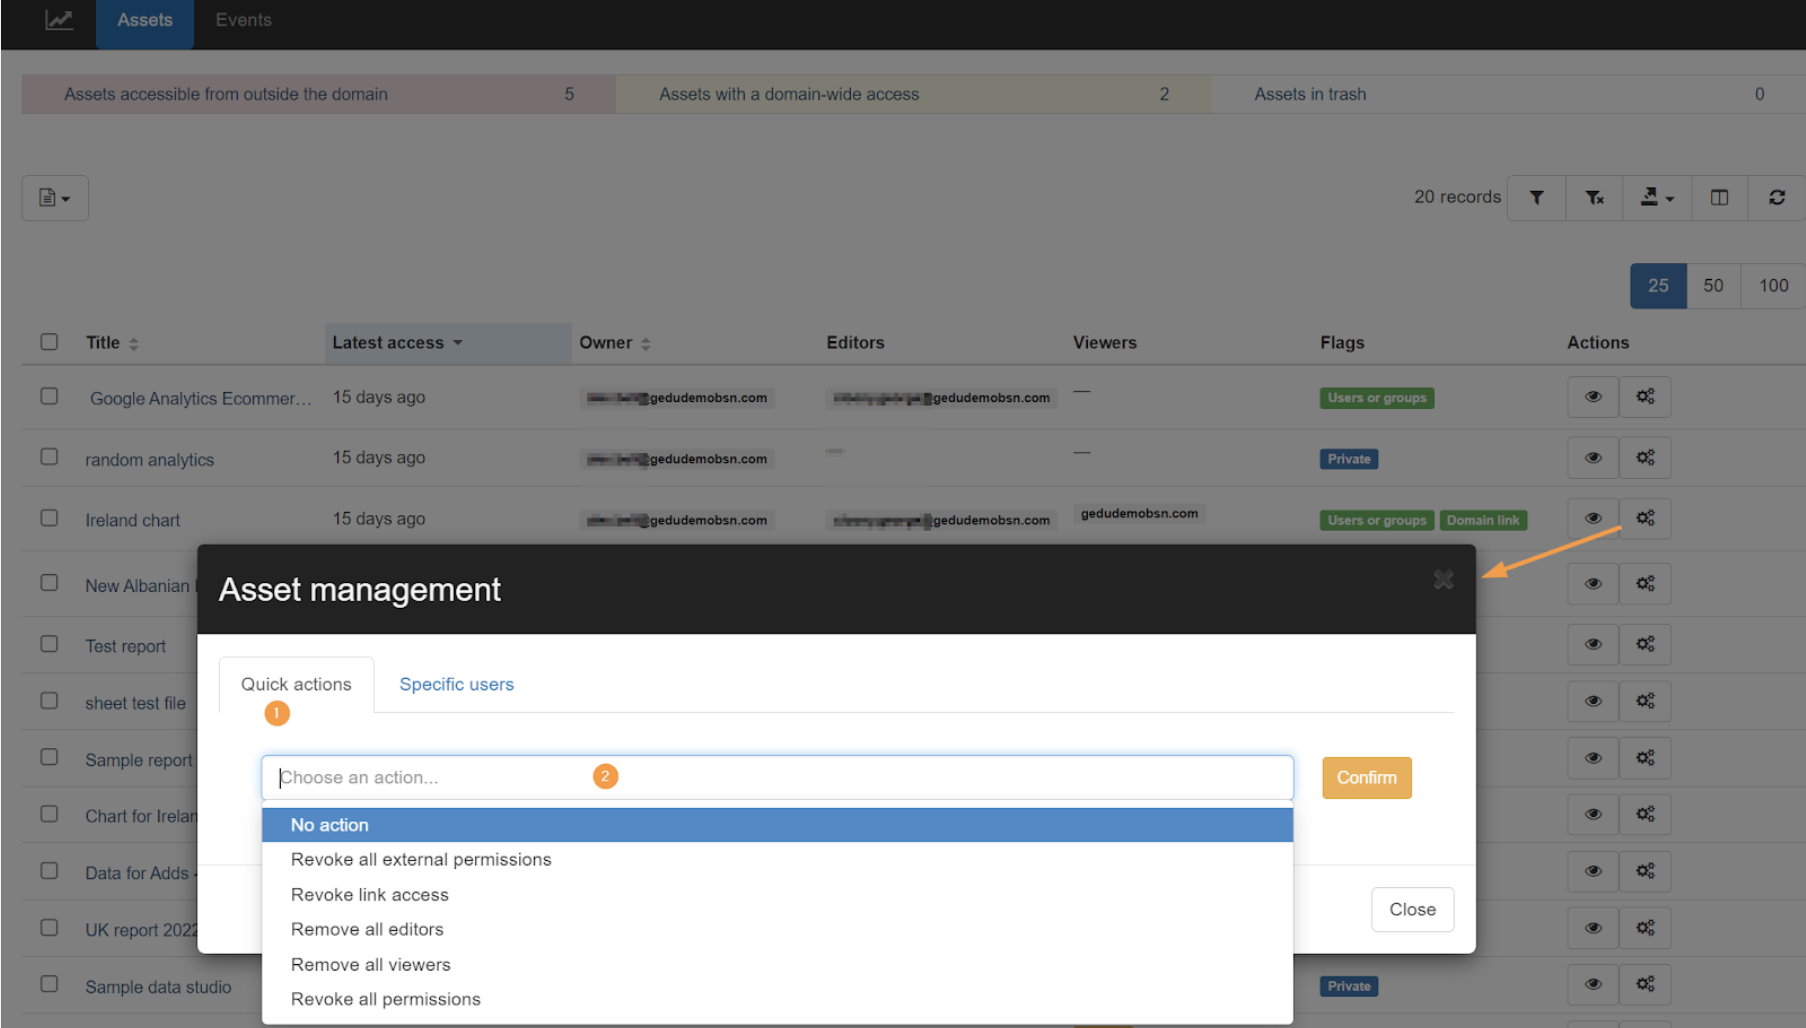This screenshot has width=1806, height=1028.
Task: Select the sheet test file row checkbox
Action: coord(49,701)
